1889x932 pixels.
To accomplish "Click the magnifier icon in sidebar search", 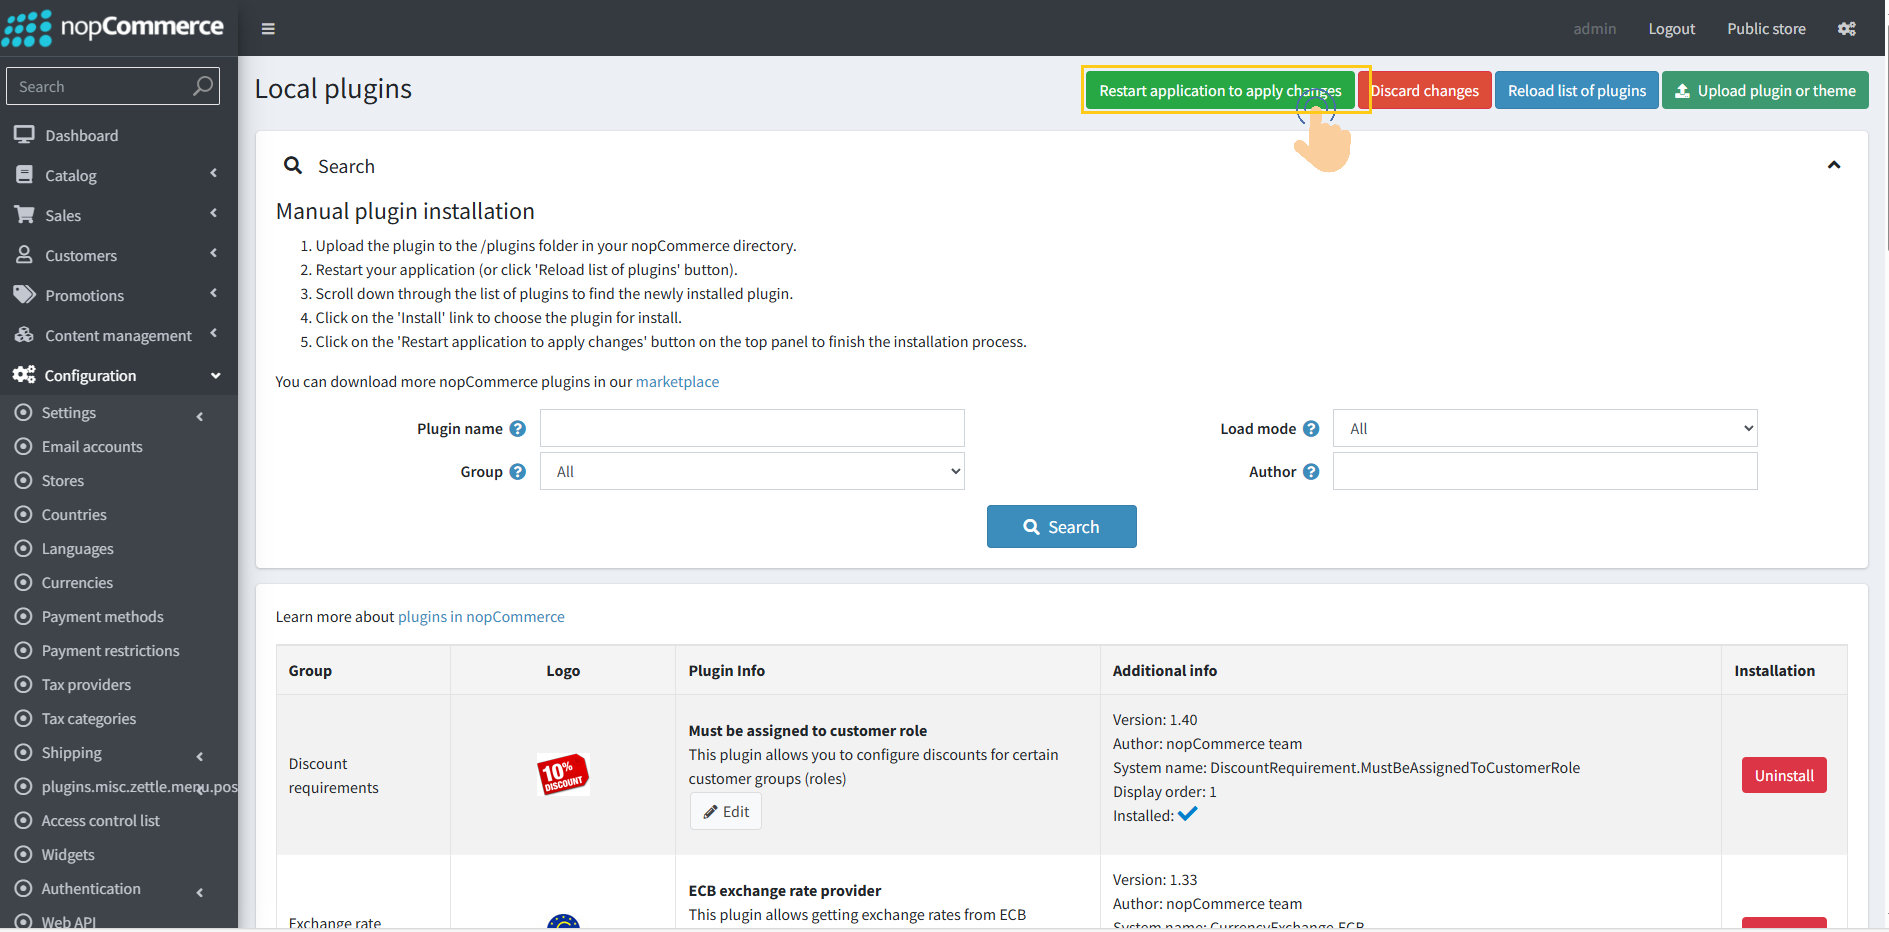I will [203, 87].
